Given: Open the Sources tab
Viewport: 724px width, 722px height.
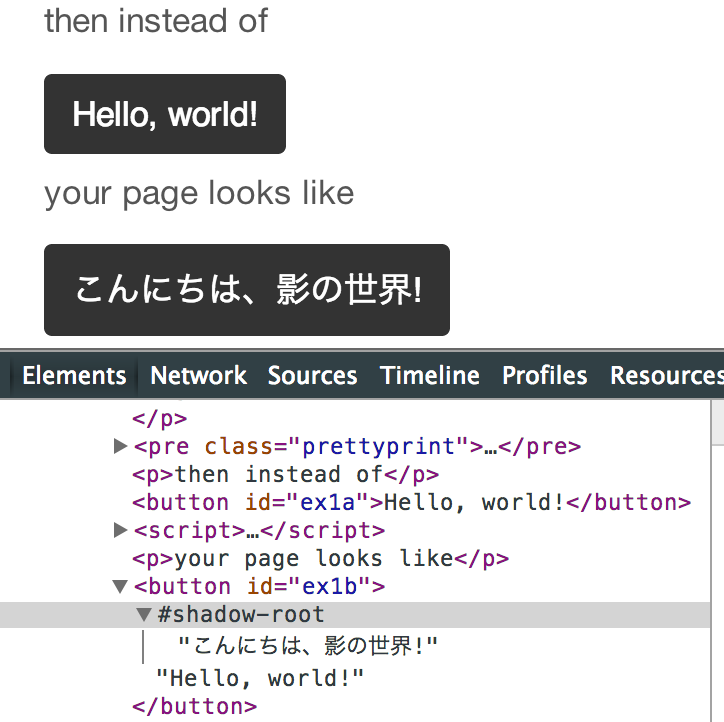Looking at the screenshot, I should 313,375.
